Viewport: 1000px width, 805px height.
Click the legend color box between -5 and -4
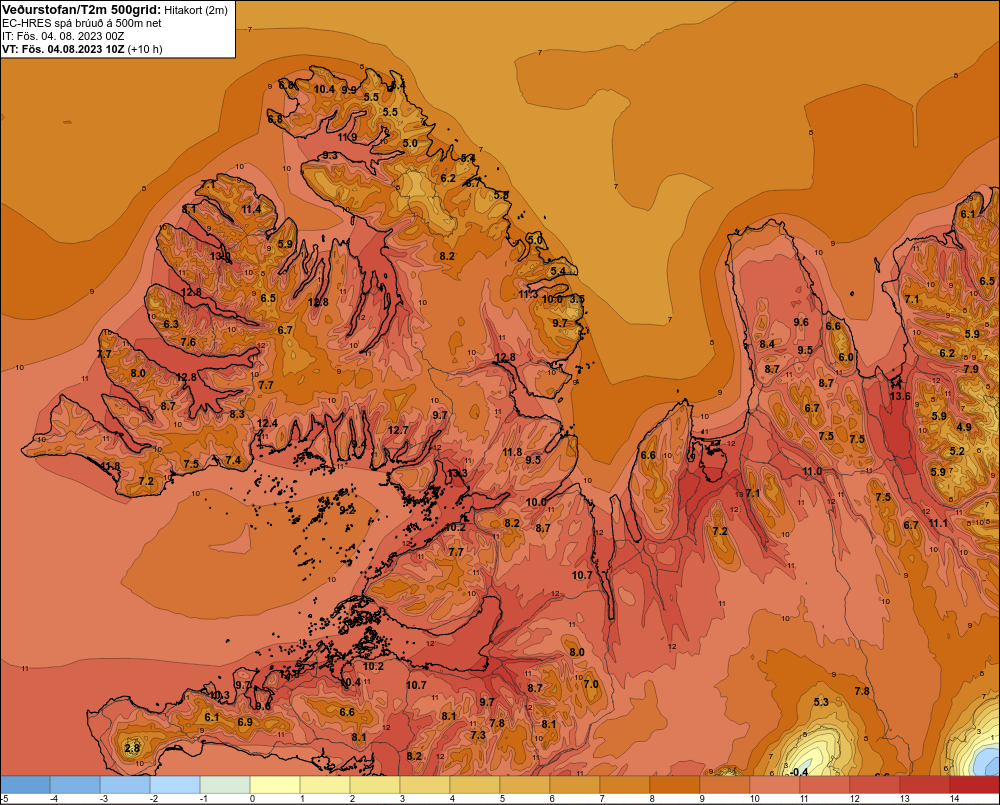click(25, 784)
